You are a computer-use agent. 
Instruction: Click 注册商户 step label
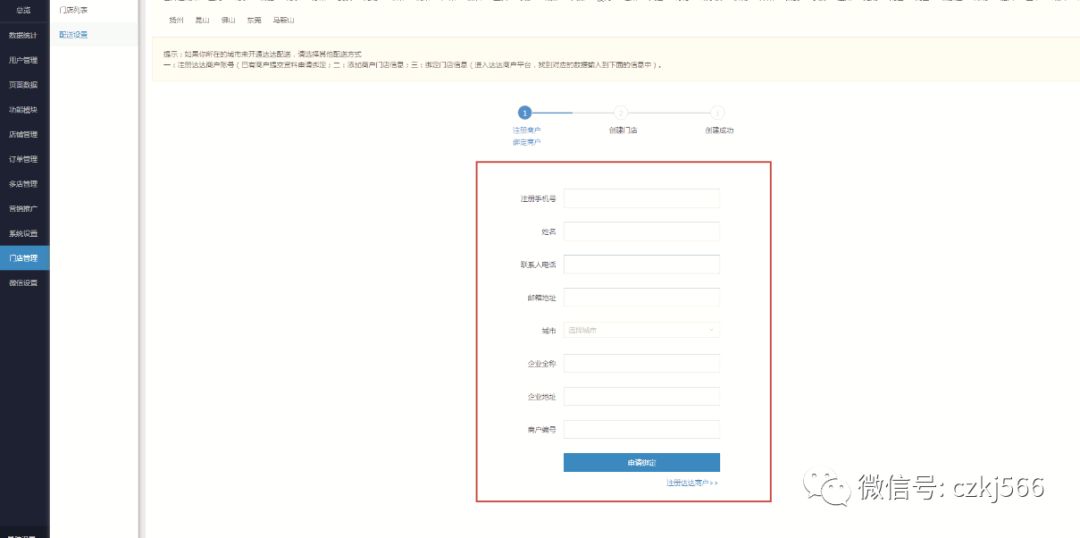coord(526,130)
